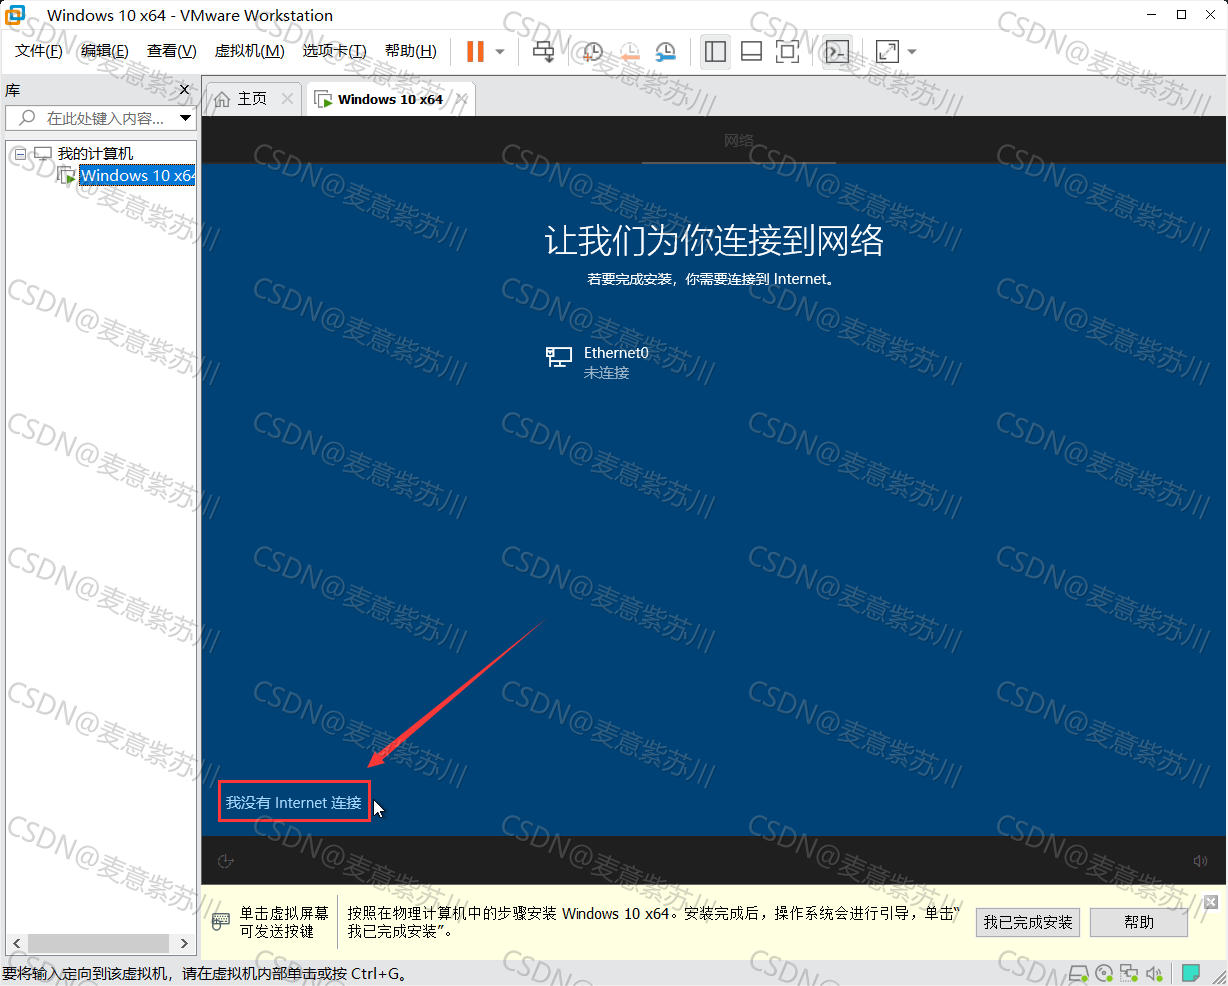Select the Ethernet0 network entry
1228x986 pixels.
point(597,362)
